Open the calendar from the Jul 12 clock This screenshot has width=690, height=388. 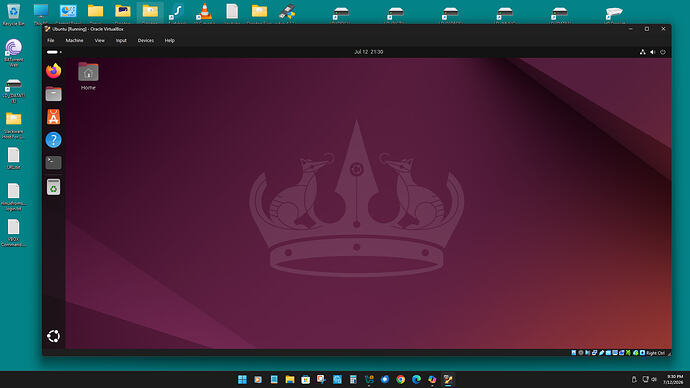[x=368, y=52]
